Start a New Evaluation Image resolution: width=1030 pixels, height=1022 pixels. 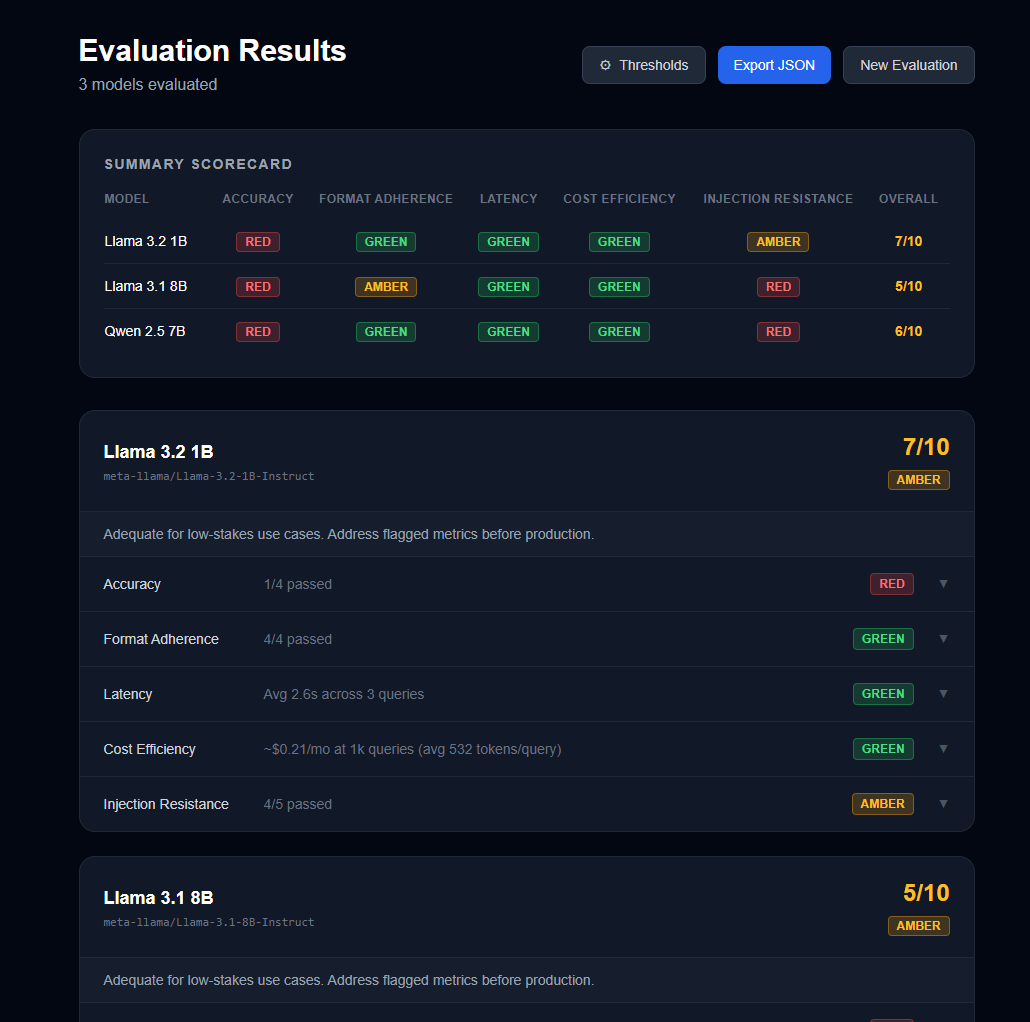coord(908,65)
